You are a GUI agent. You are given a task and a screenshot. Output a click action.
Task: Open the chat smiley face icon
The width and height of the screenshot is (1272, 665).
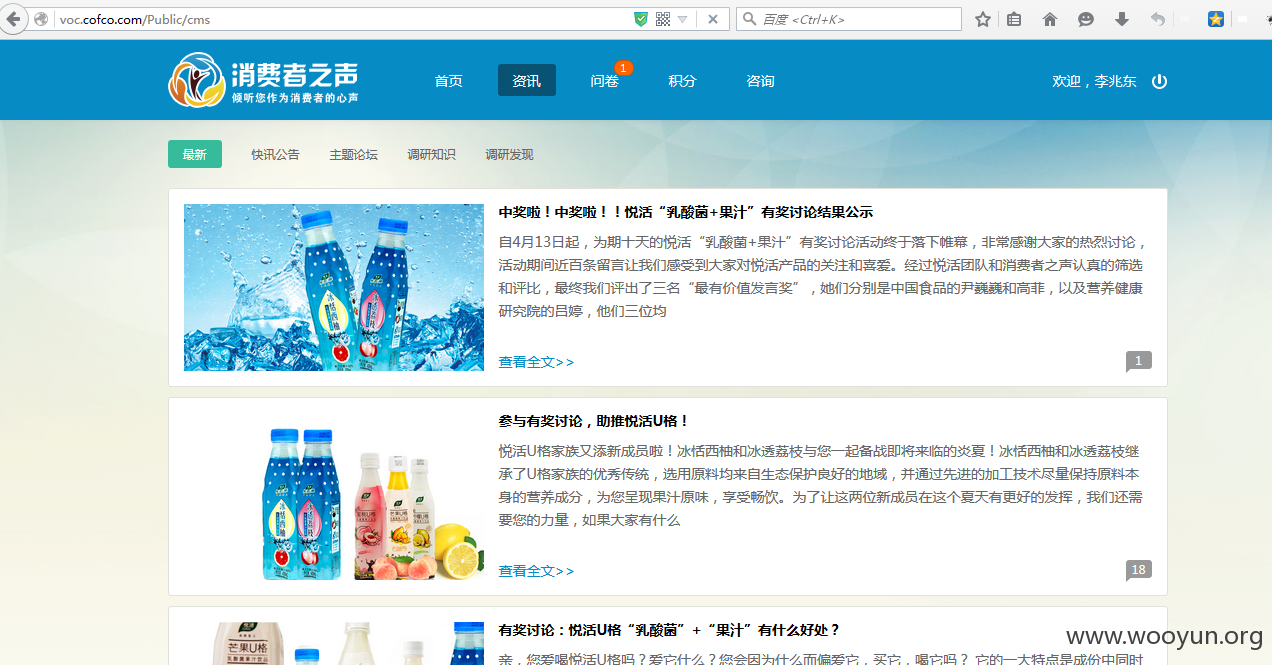tap(1086, 19)
